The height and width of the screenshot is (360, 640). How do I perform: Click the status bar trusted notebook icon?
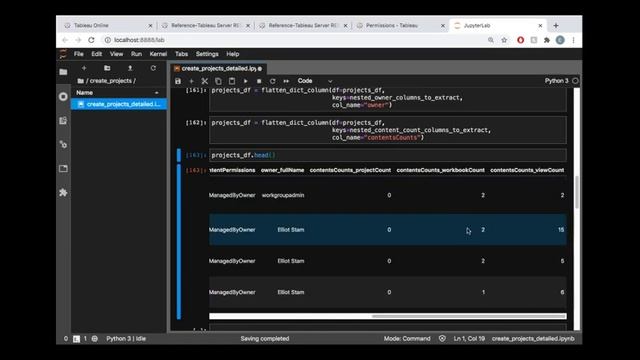[442, 338]
